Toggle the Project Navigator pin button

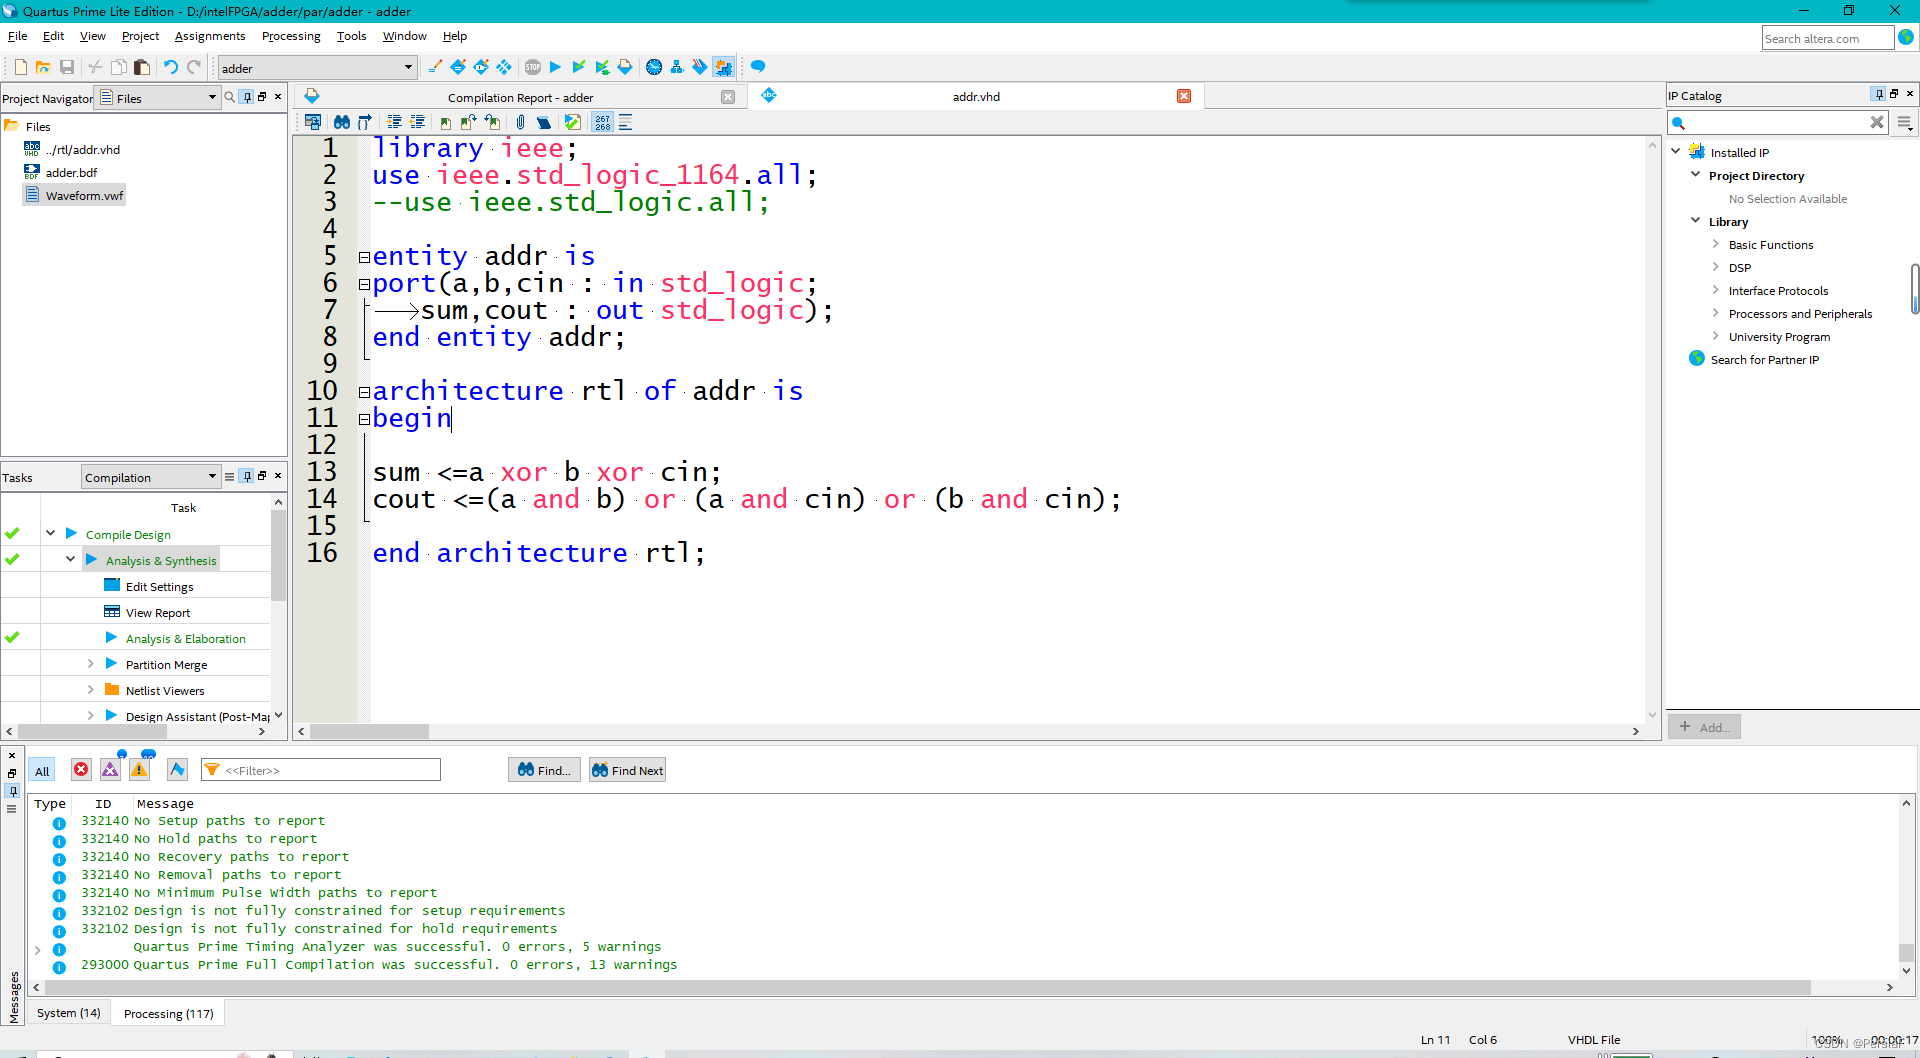coord(247,97)
